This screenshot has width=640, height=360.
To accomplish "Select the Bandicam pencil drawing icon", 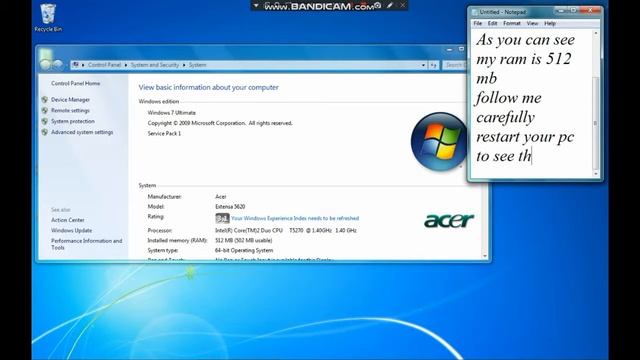I will pyautogui.click(x=390, y=5).
